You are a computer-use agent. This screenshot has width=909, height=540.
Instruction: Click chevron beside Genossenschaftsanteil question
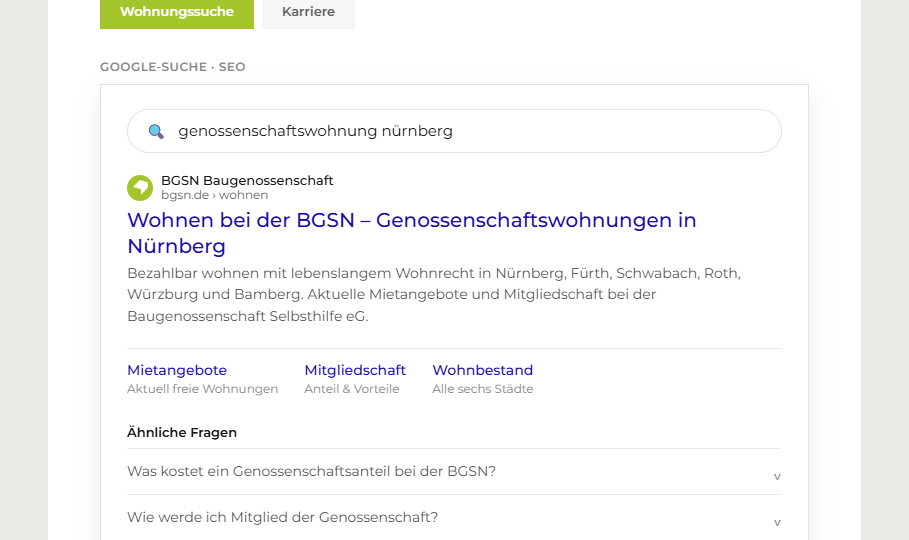click(777, 477)
